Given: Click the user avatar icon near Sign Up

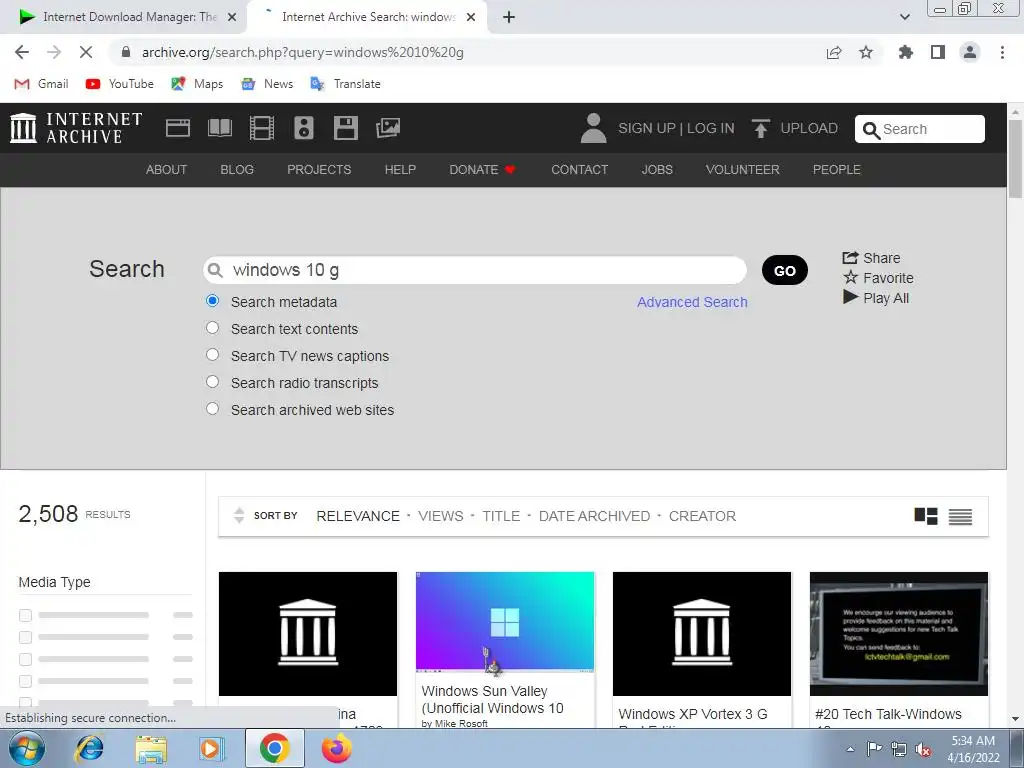Looking at the screenshot, I should [594, 128].
